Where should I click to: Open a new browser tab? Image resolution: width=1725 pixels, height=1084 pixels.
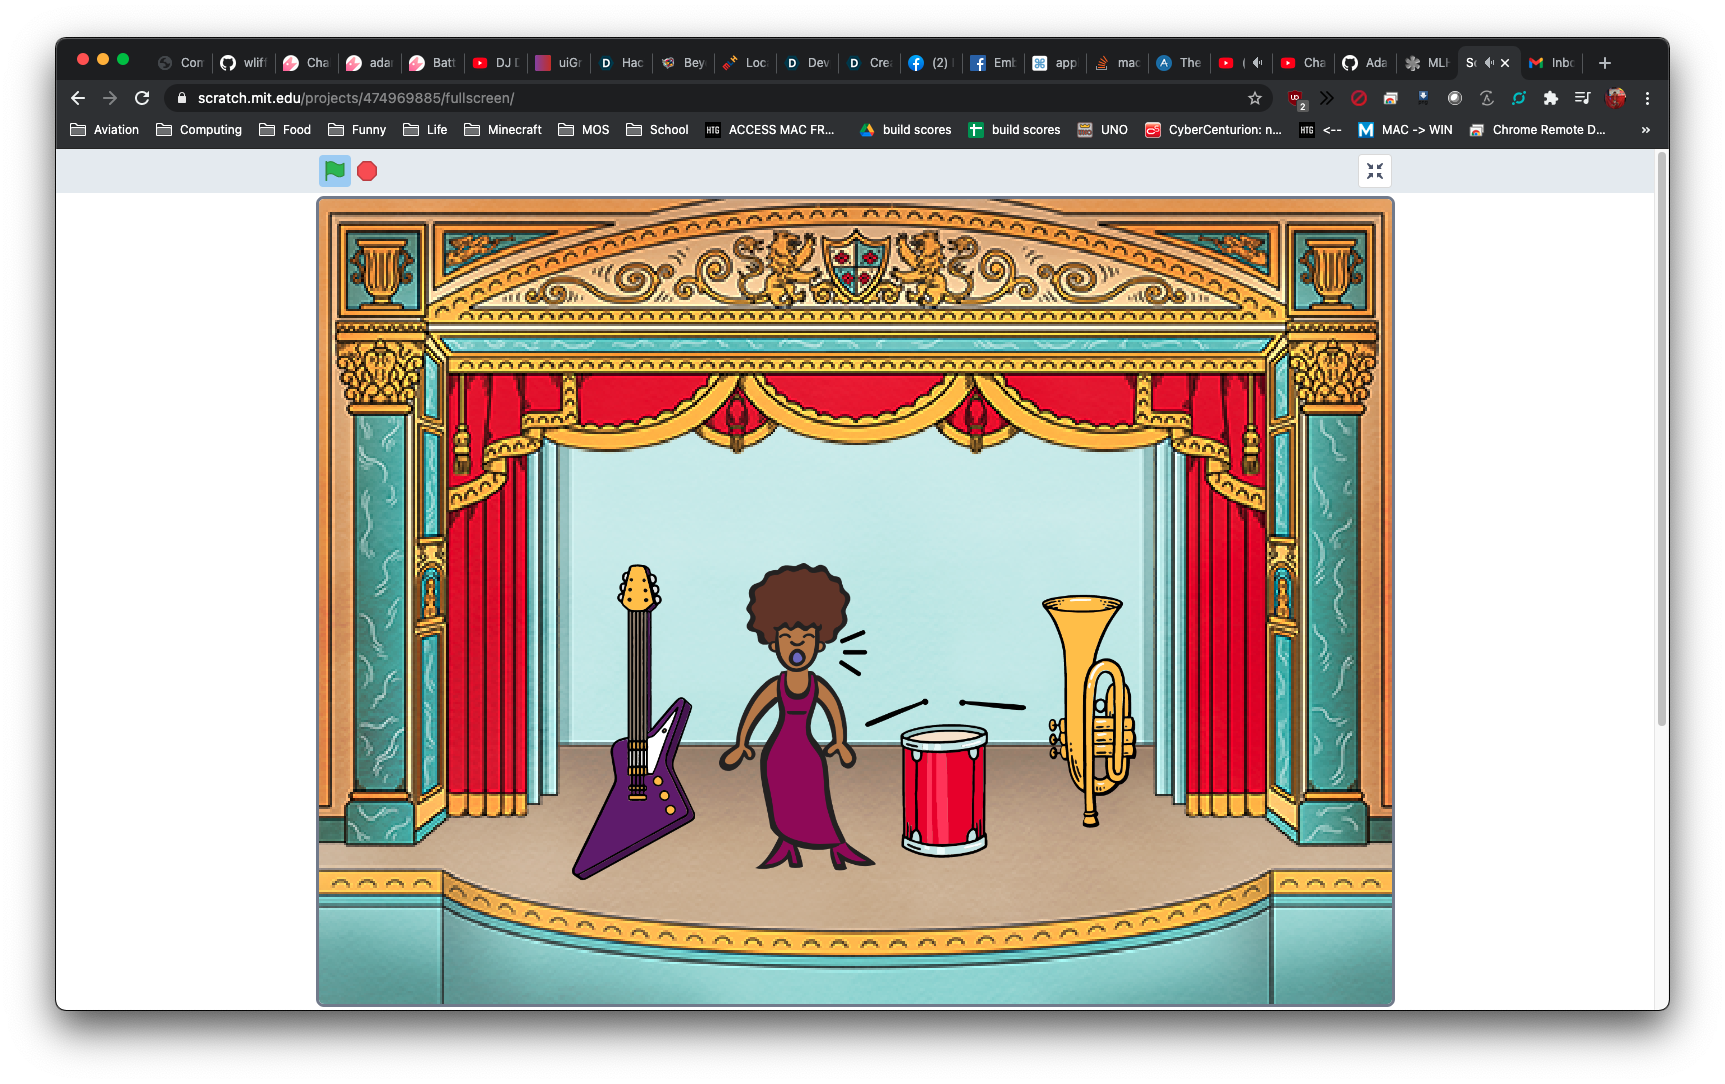[1605, 63]
